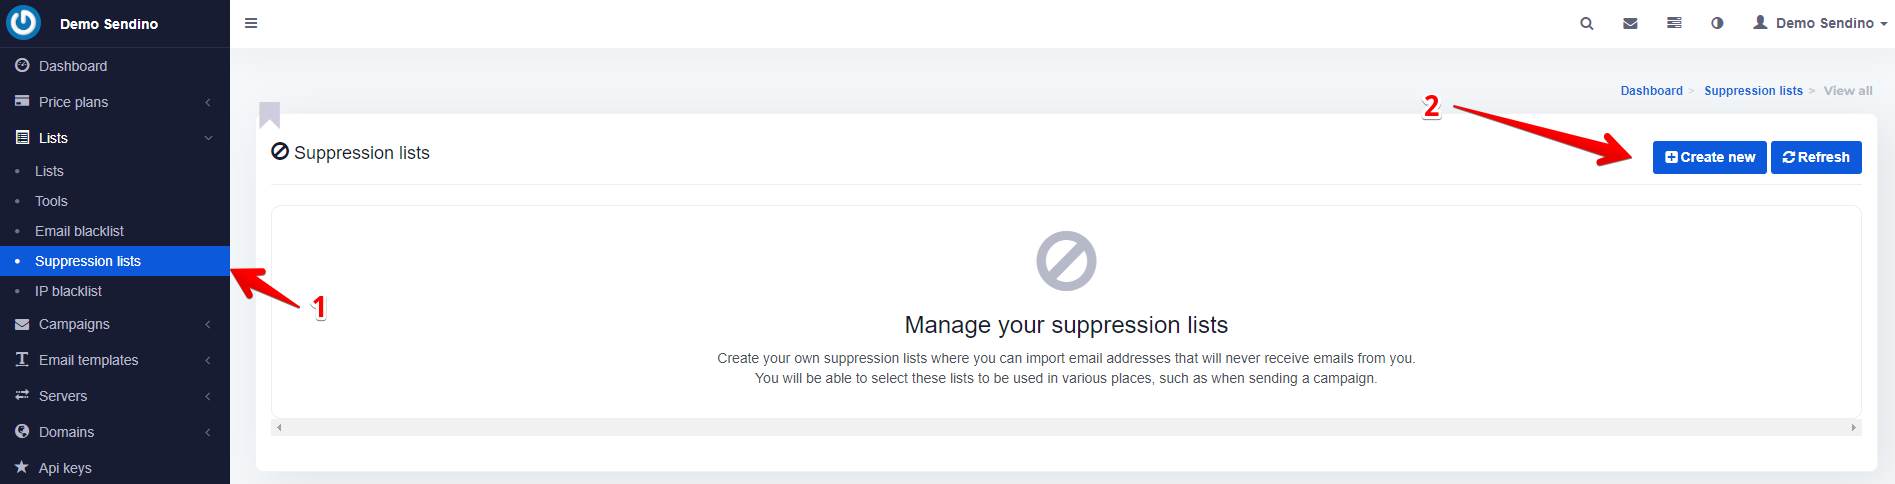The image size is (1895, 484).
Task: Collapse the Lists sidebar section
Action: pos(115,138)
